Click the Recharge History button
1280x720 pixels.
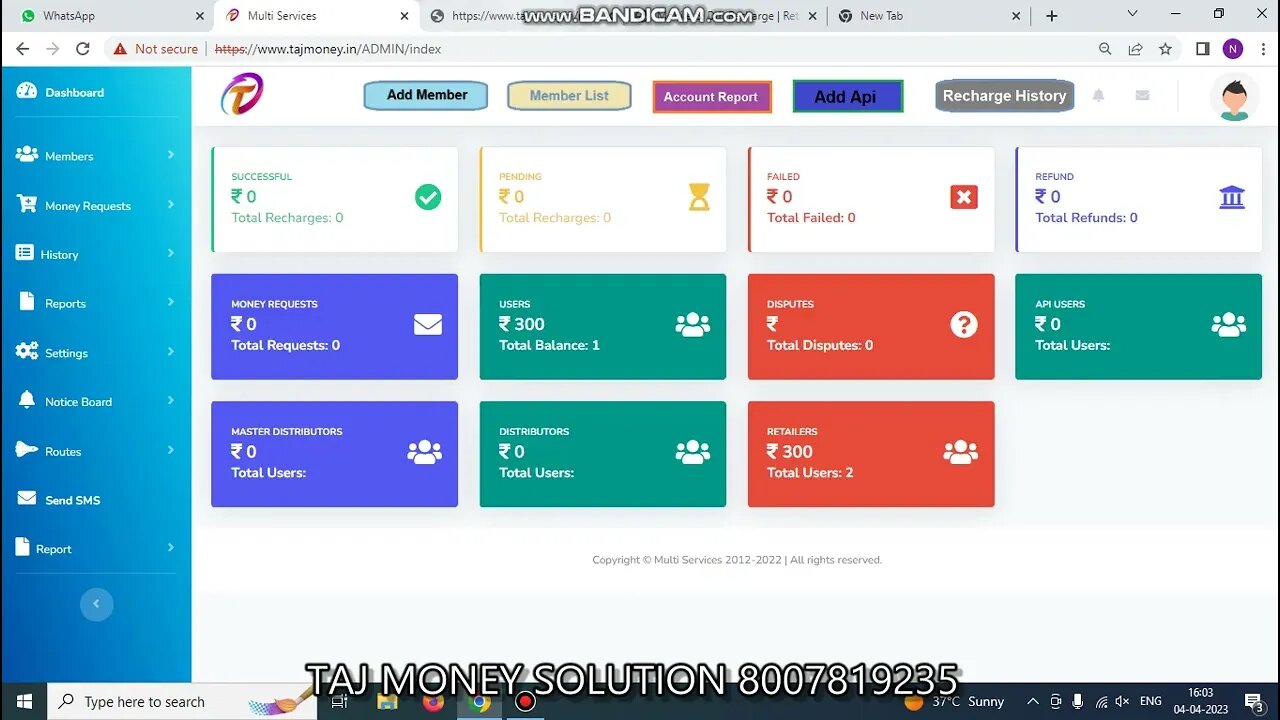click(x=1004, y=96)
